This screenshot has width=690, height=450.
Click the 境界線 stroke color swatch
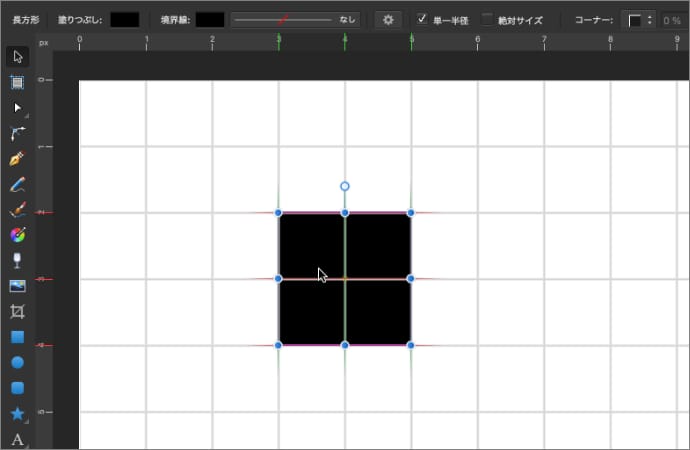coord(210,19)
